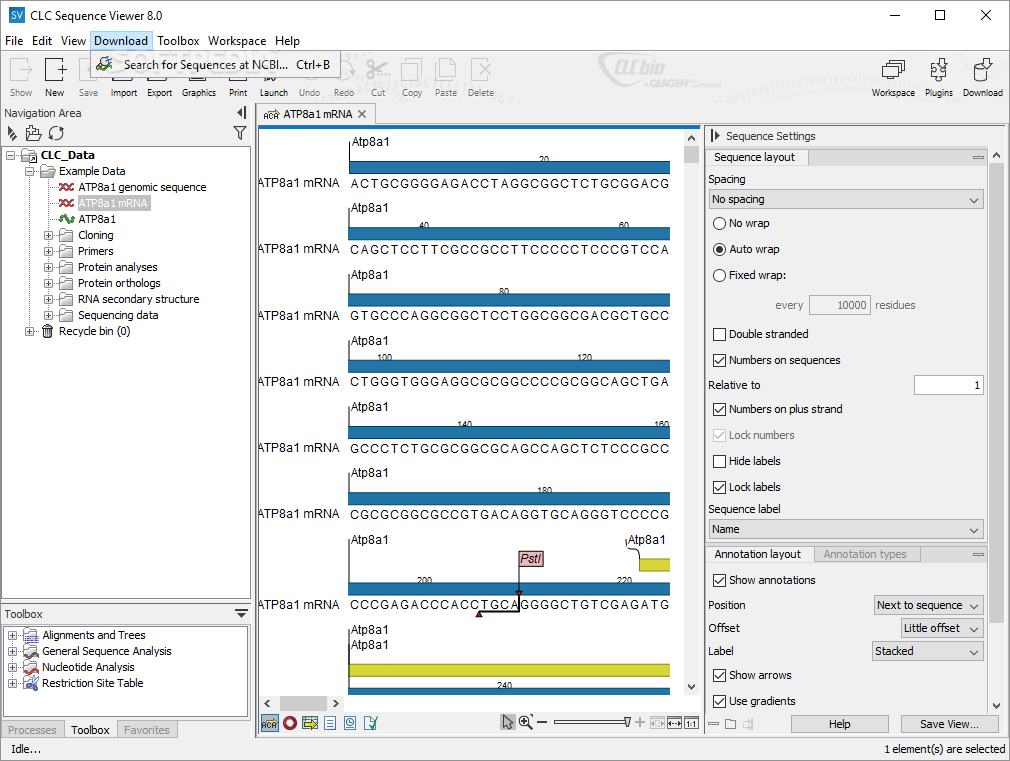Show the circular sequence view icon
The height and width of the screenshot is (761, 1010).
(x=290, y=723)
